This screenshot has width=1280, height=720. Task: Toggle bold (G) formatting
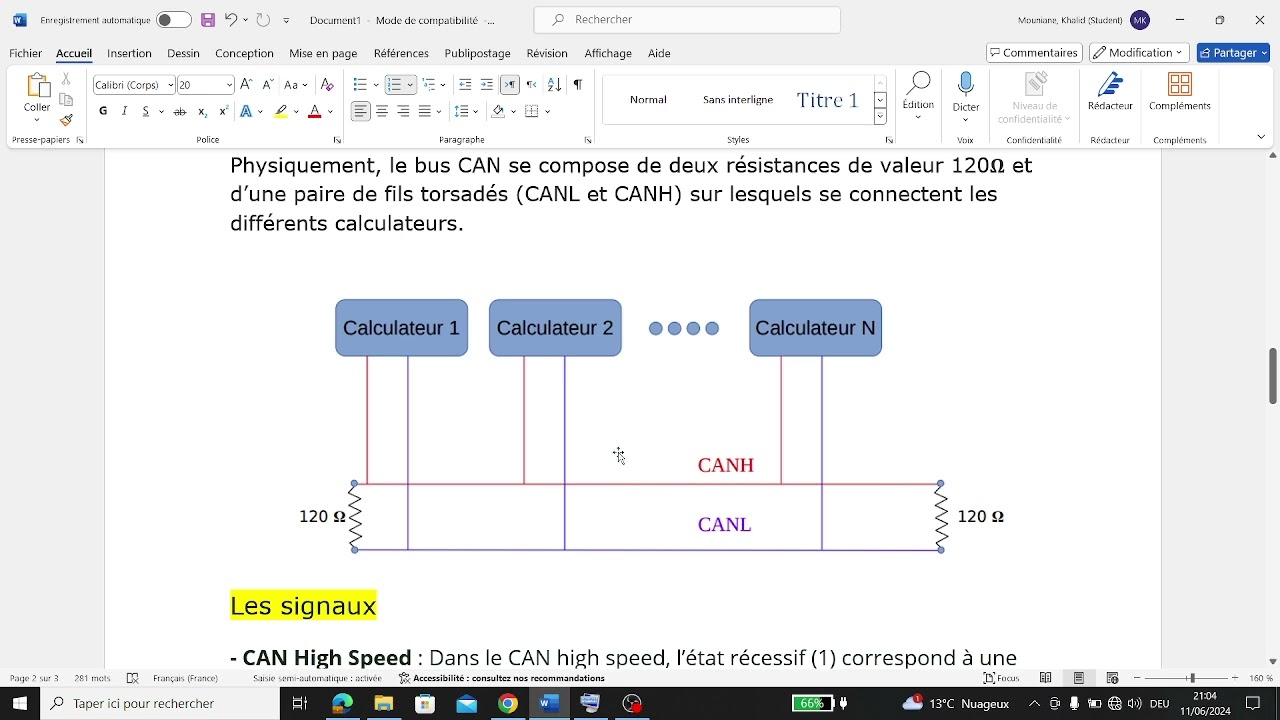(103, 111)
